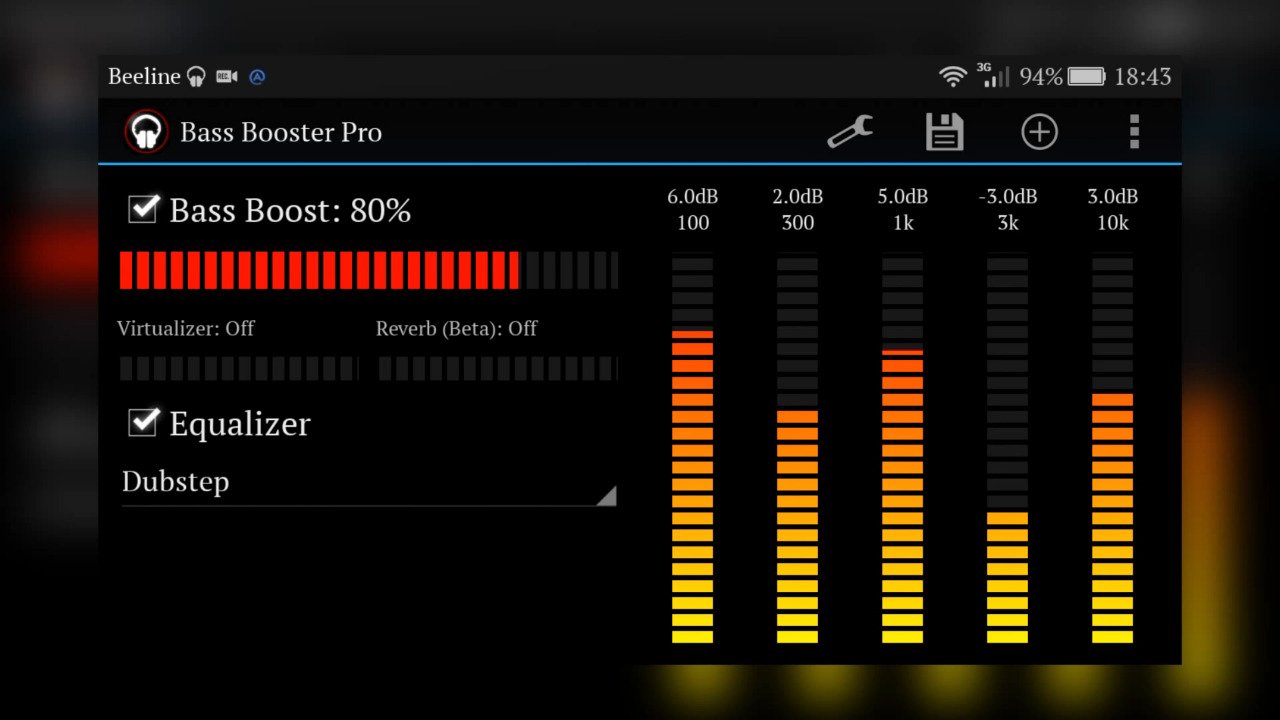Set the Reverb (Beta) slider level
1280x720 pixels.
click(498, 368)
